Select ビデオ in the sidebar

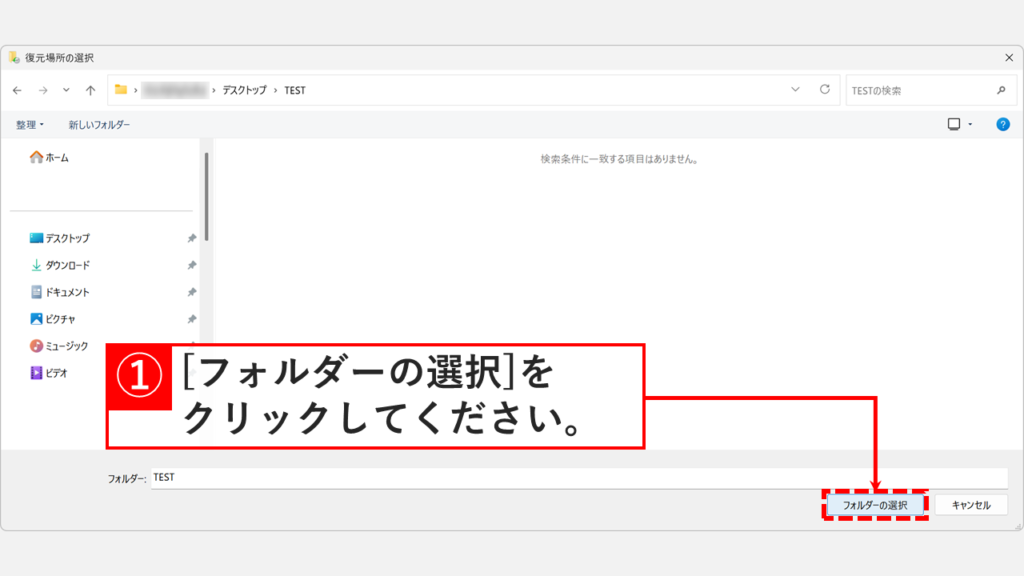pyautogui.click(x=48, y=373)
